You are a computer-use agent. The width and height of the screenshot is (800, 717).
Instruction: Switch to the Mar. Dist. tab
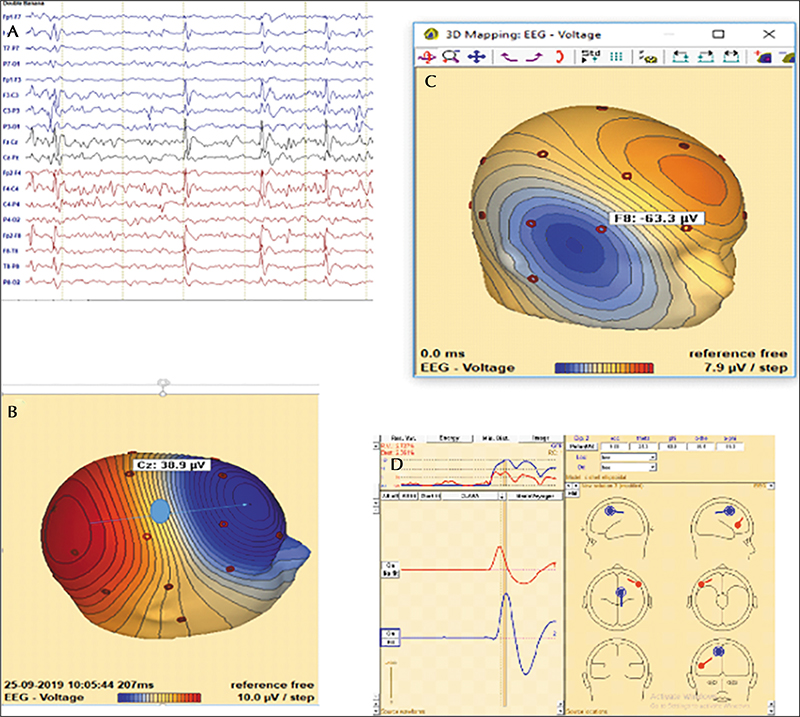click(495, 438)
